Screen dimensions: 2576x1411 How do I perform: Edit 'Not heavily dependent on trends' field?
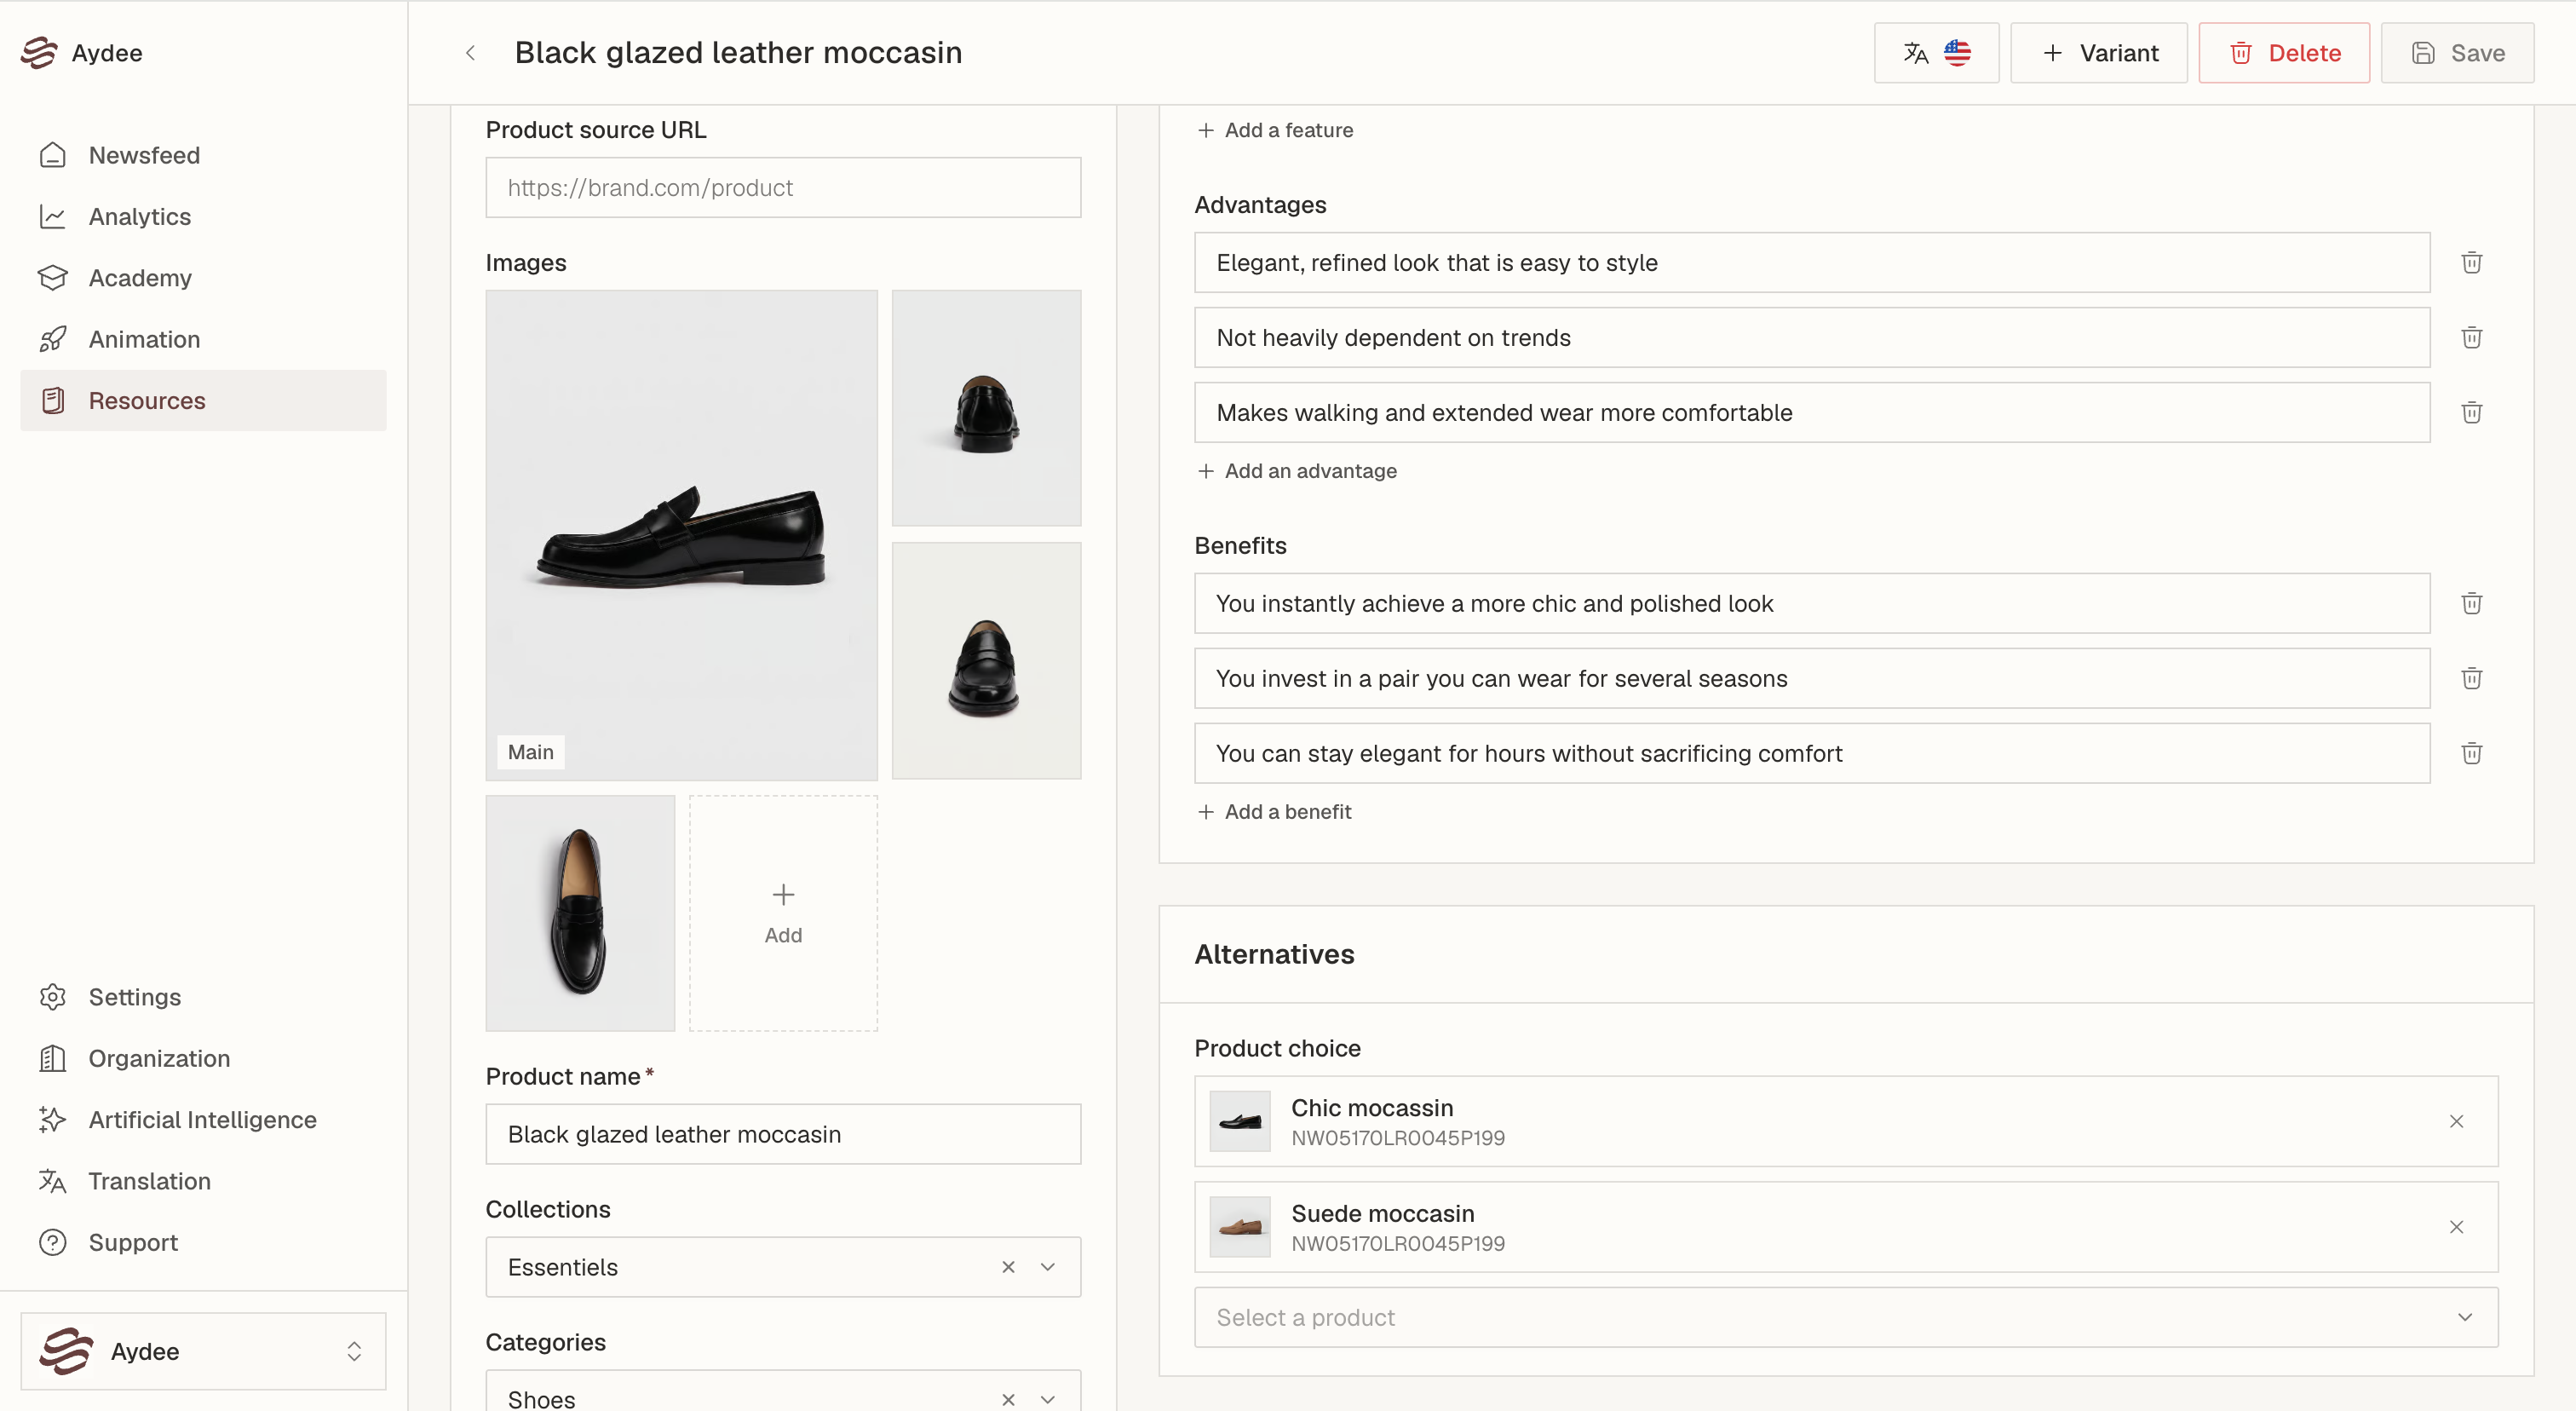pos(1812,337)
